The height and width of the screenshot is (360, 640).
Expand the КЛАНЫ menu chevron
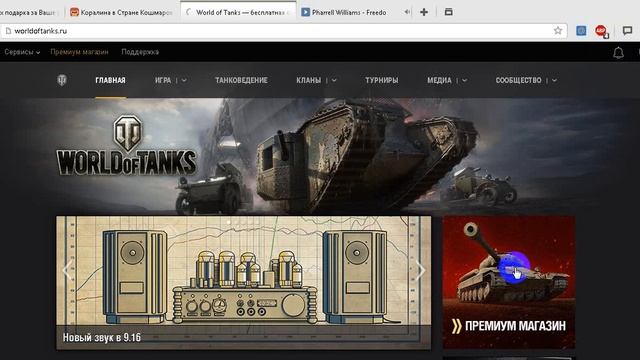pos(334,80)
